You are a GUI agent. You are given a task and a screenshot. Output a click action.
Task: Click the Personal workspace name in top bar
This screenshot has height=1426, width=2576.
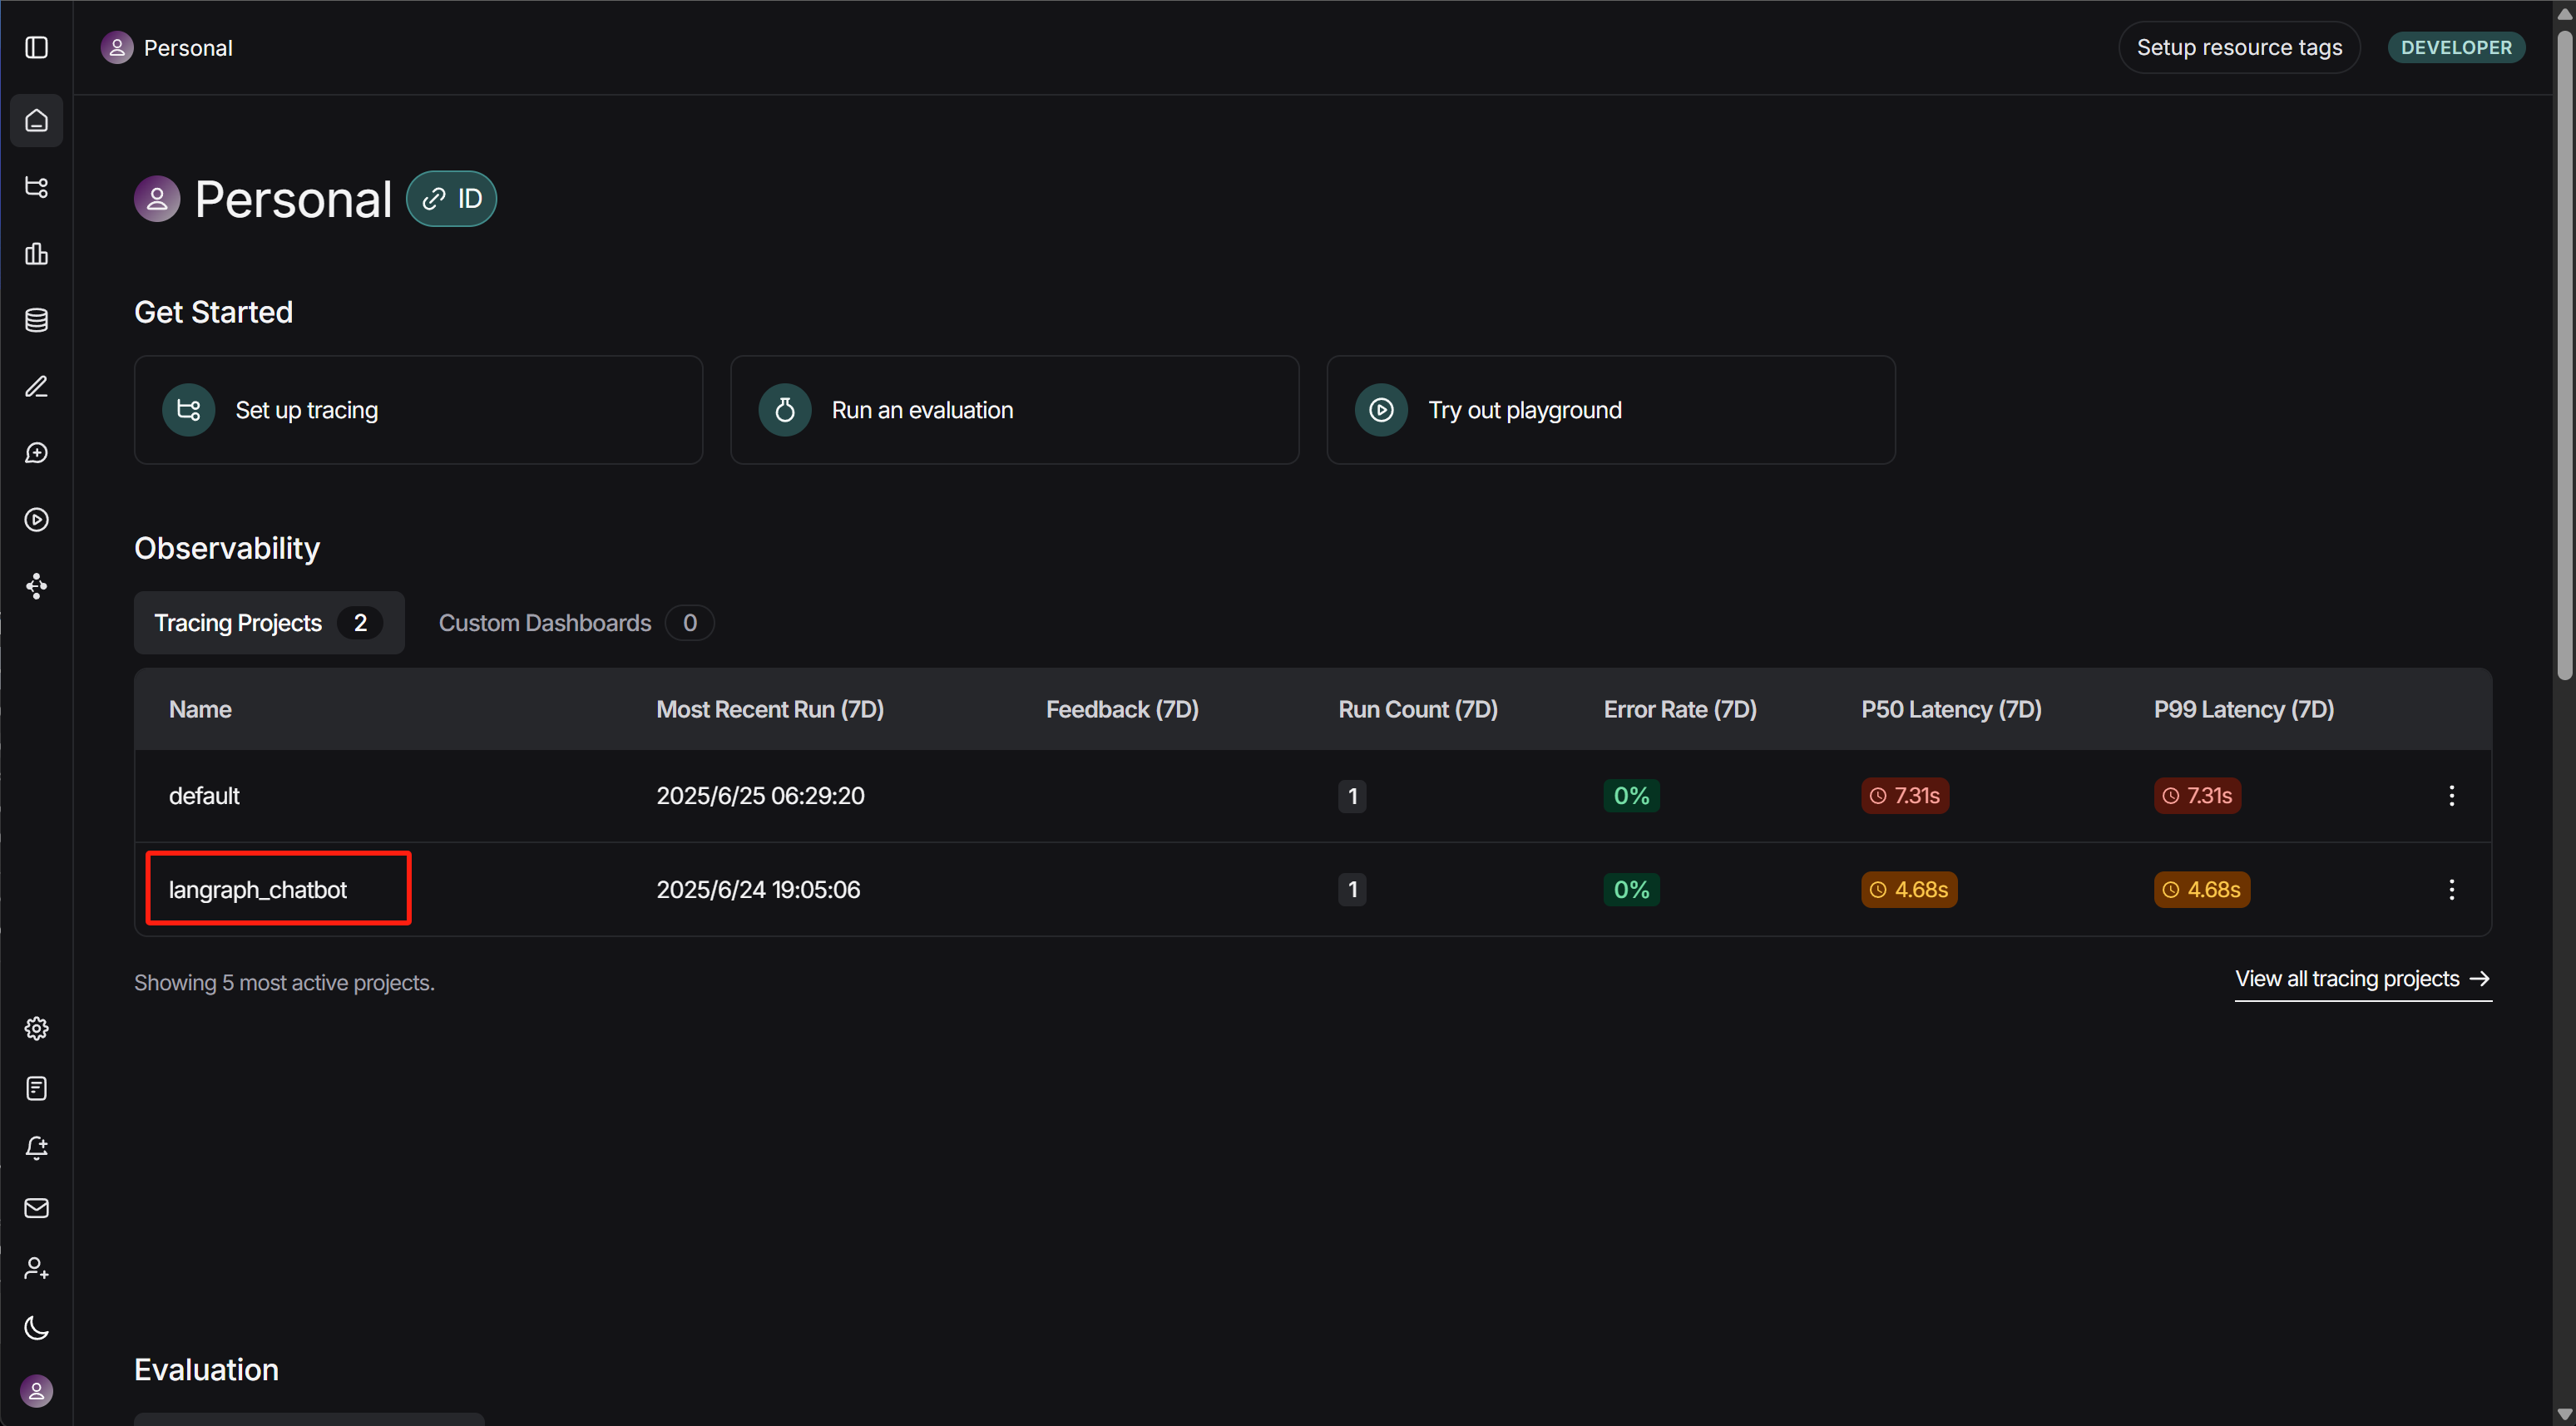pos(188,47)
